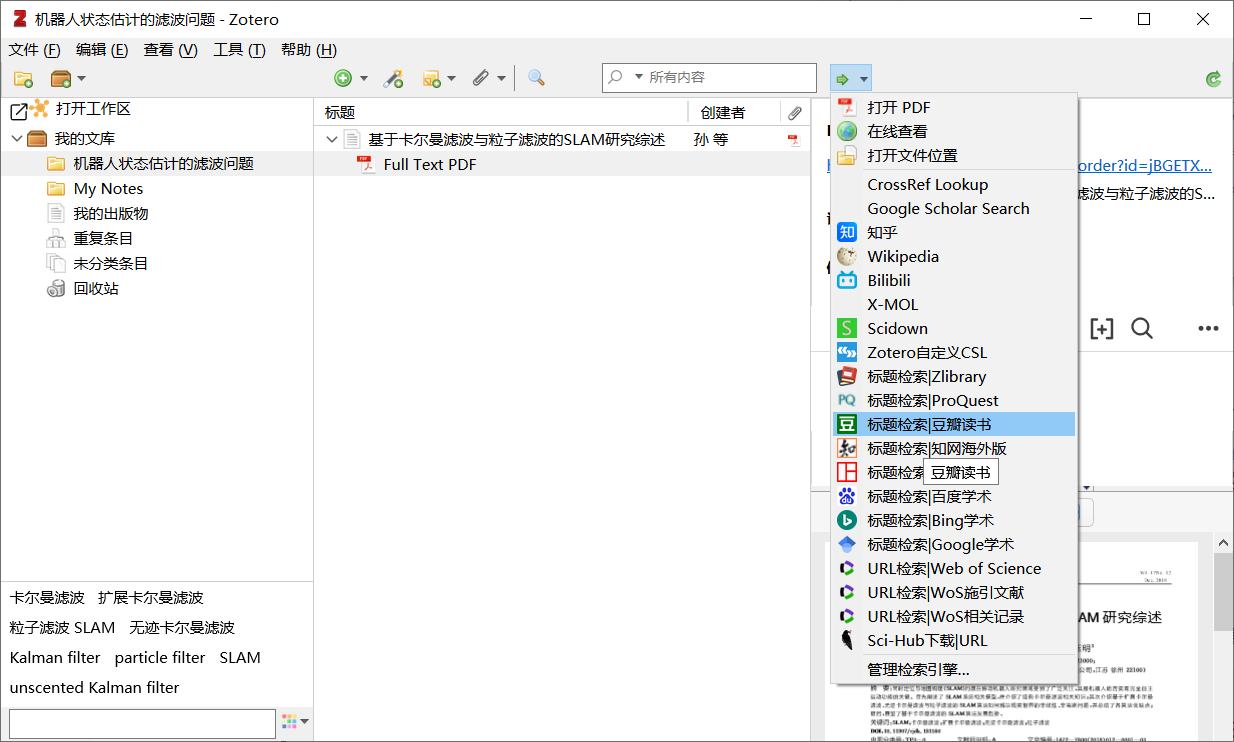Image resolution: width=1234 pixels, height=742 pixels.
Task: Select 标题检索|知网海外版 entry
Action: (x=954, y=448)
